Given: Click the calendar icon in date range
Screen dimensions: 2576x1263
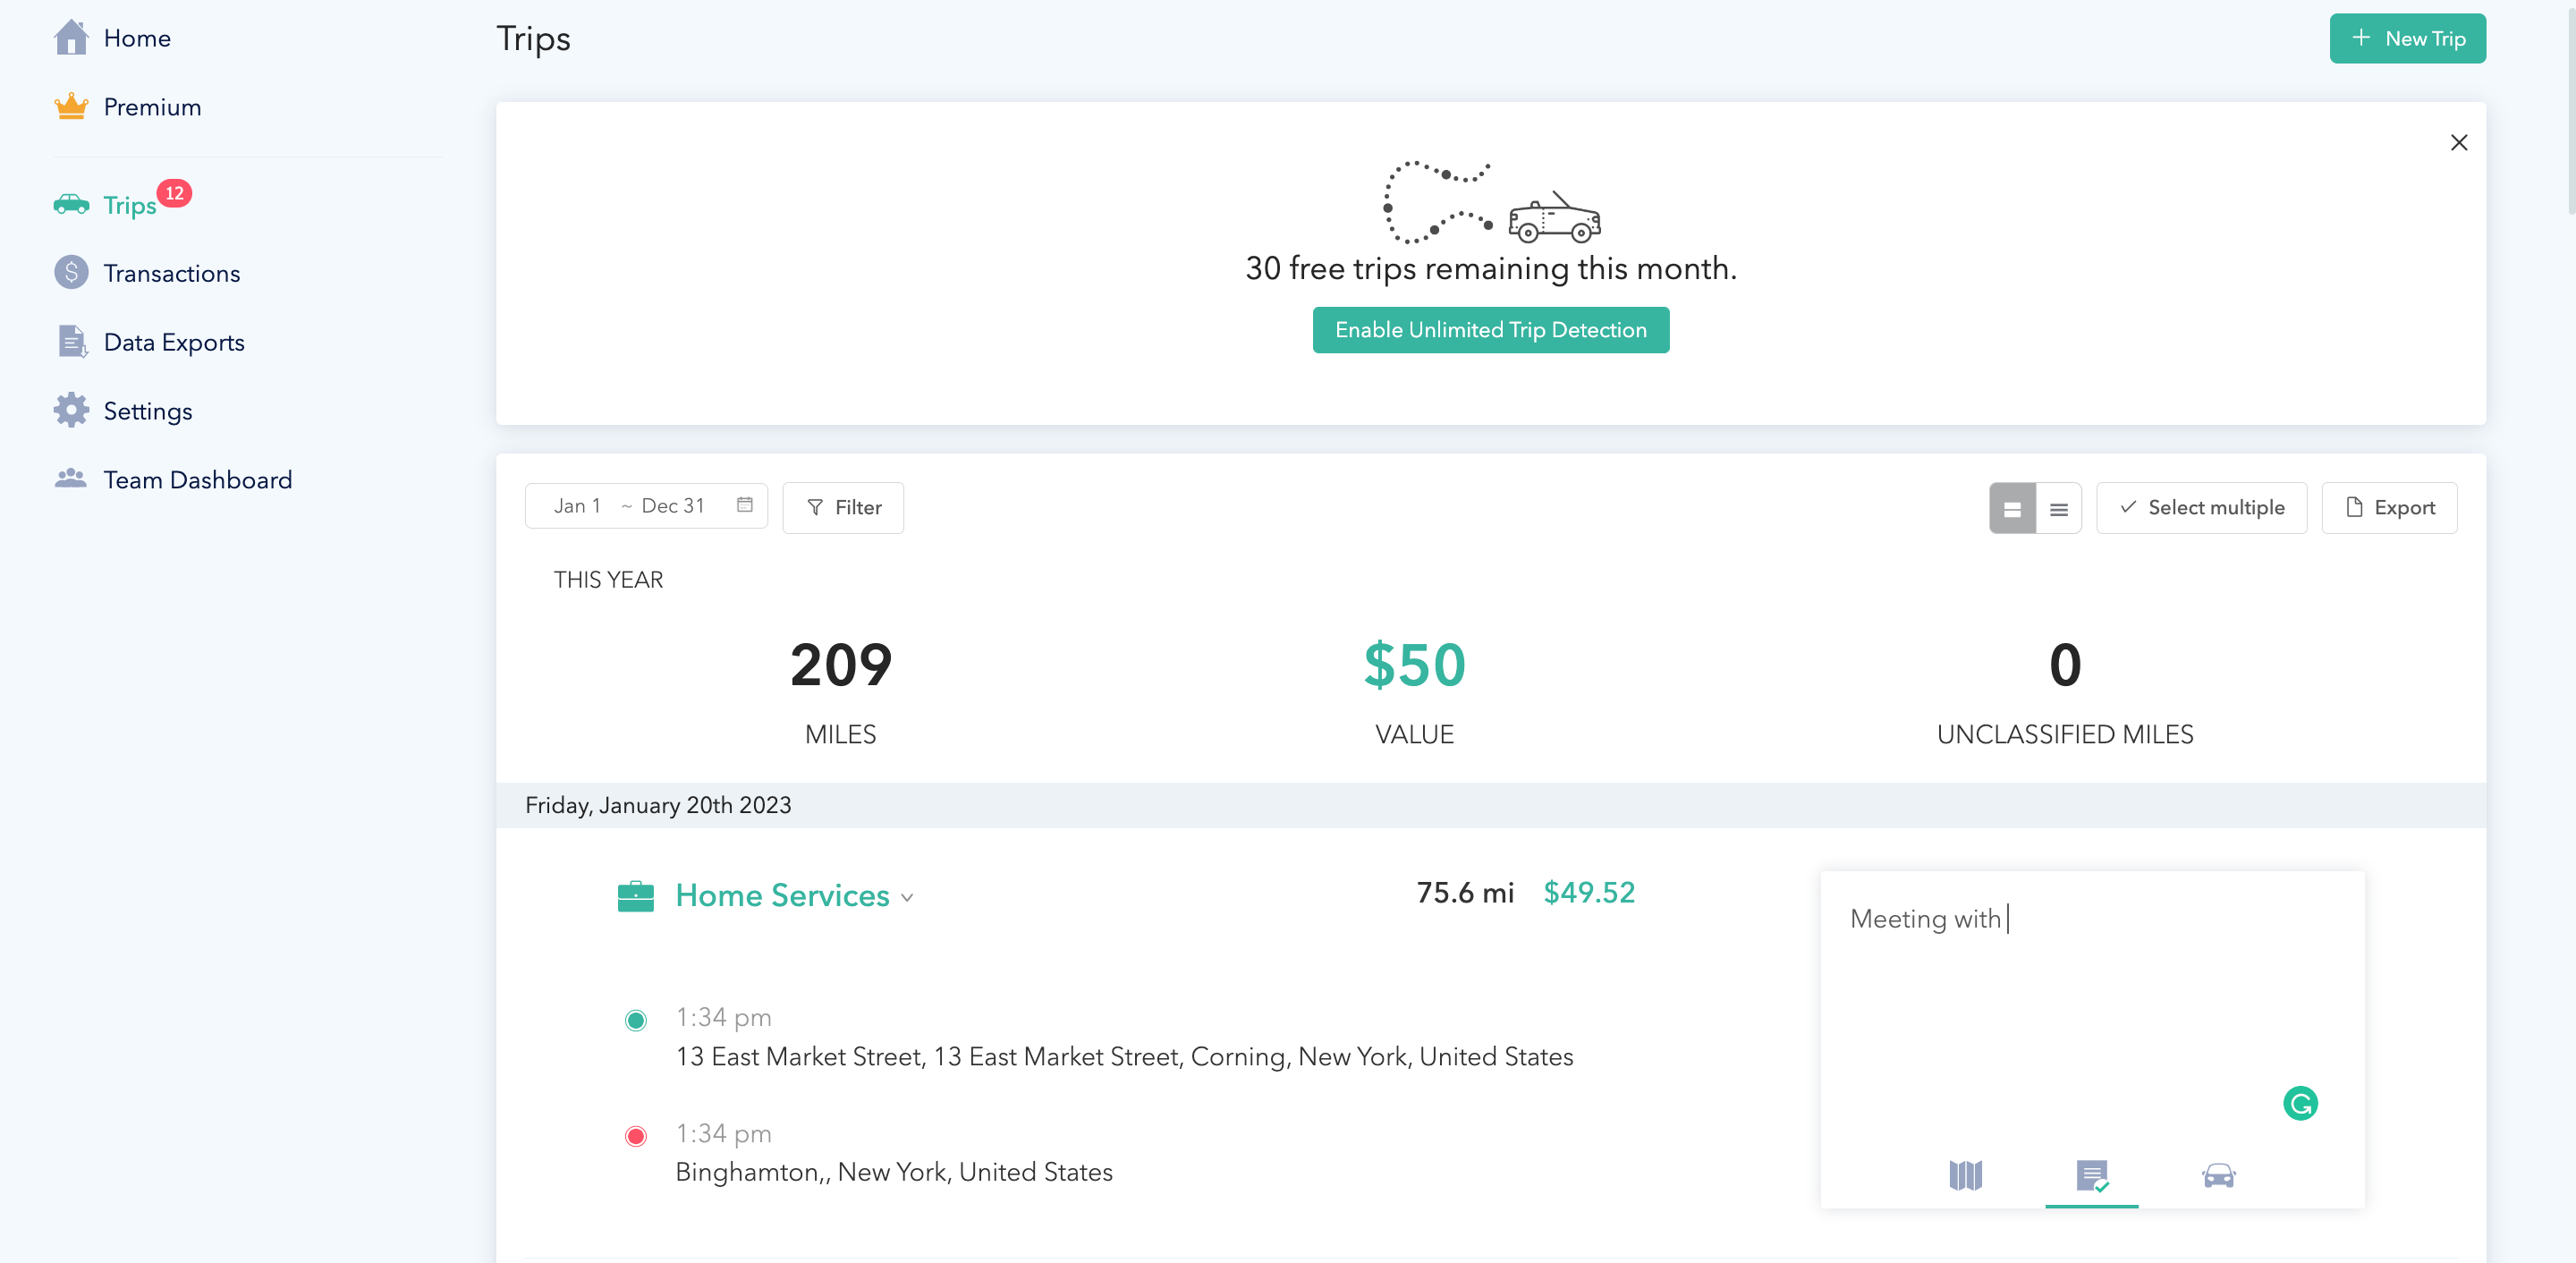Looking at the screenshot, I should pyautogui.click(x=744, y=505).
